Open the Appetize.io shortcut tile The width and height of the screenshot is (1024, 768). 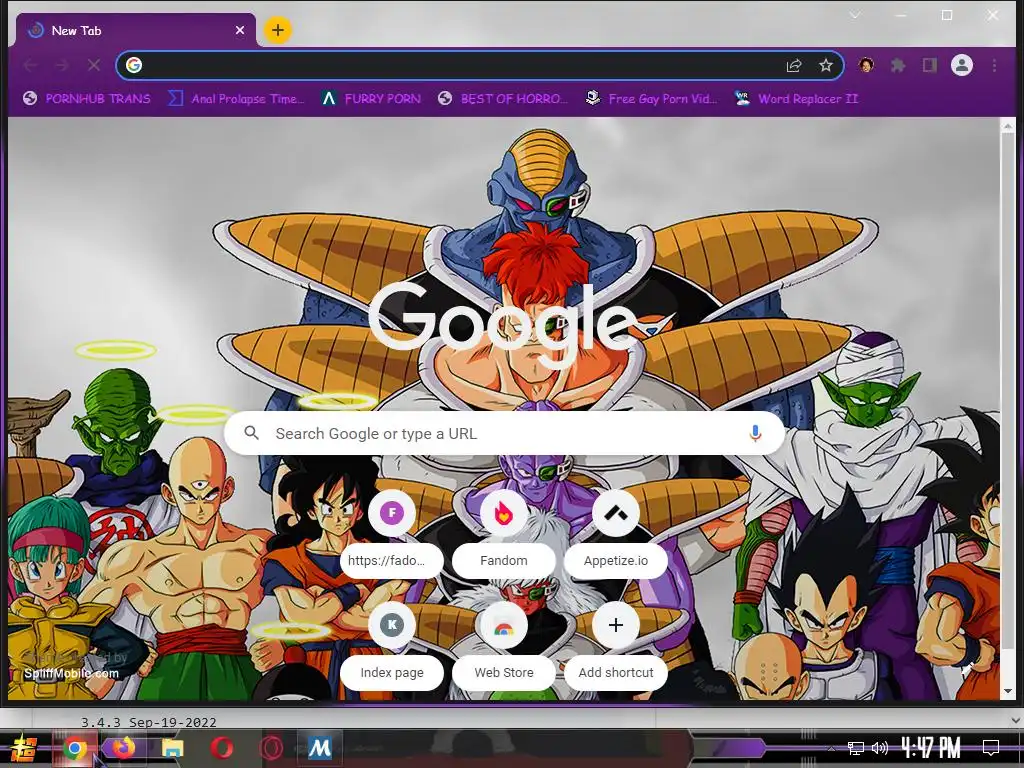point(616,532)
